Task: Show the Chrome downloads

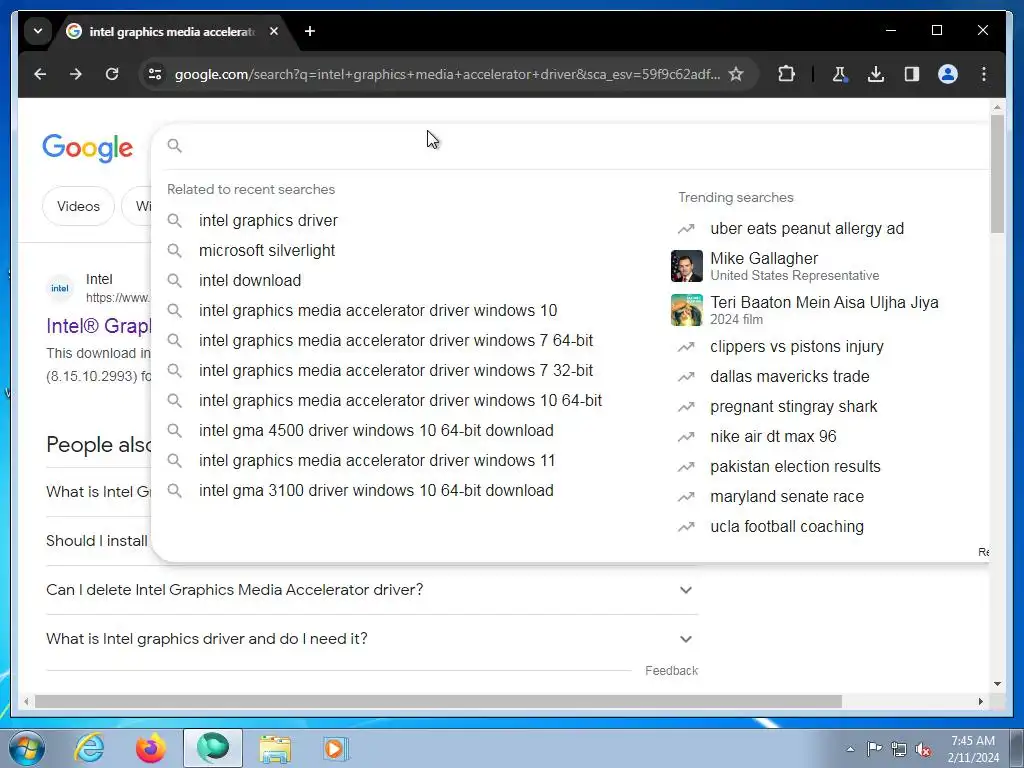Action: tap(876, 74)
